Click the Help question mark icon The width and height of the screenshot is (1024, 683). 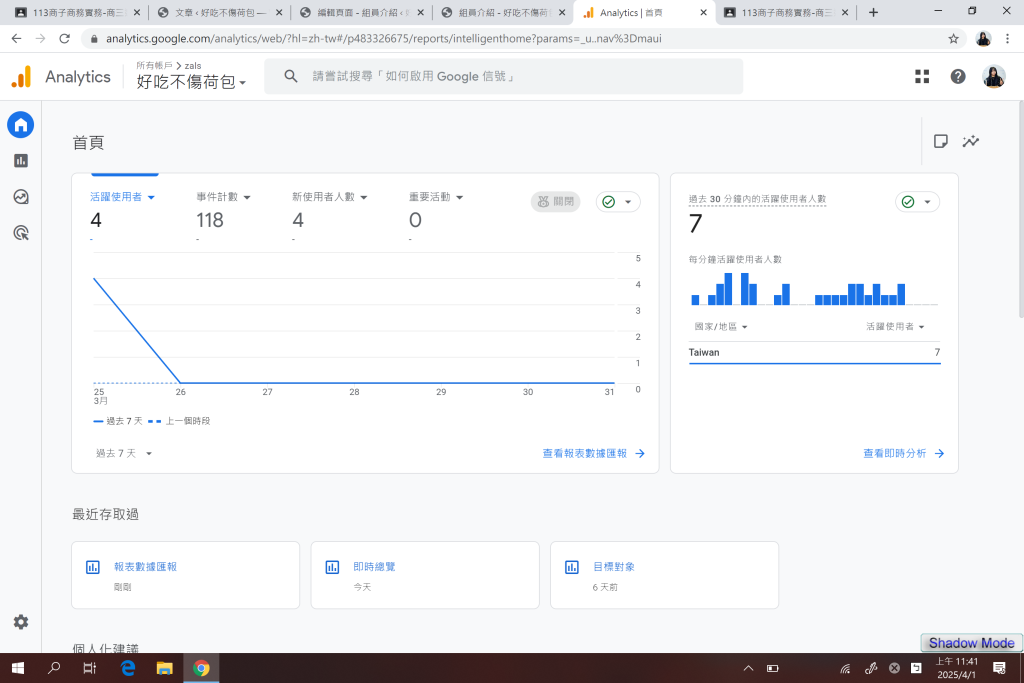[x=958, y=77]
